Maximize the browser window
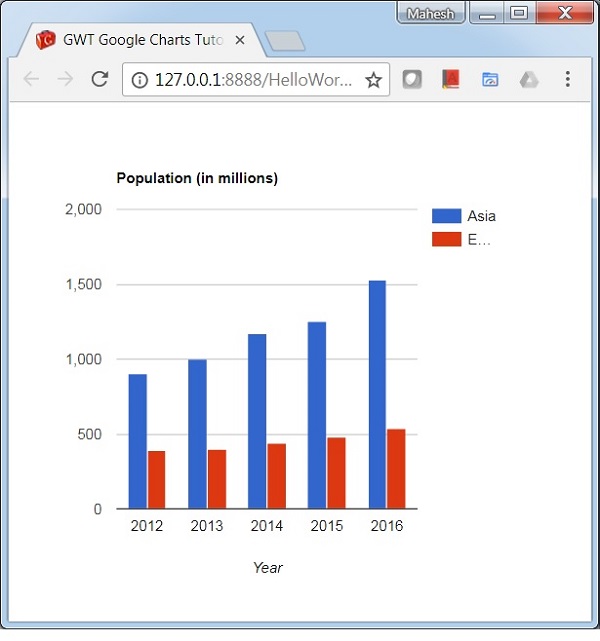Image resolution: width=600 pixels, height=641 pixels. (x=519, y=13)
